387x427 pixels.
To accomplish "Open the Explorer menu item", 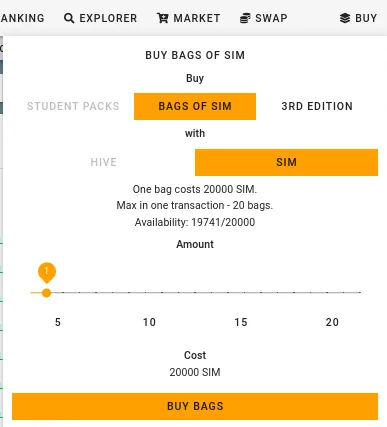I will pyautogui.click(x=100, y=18).
